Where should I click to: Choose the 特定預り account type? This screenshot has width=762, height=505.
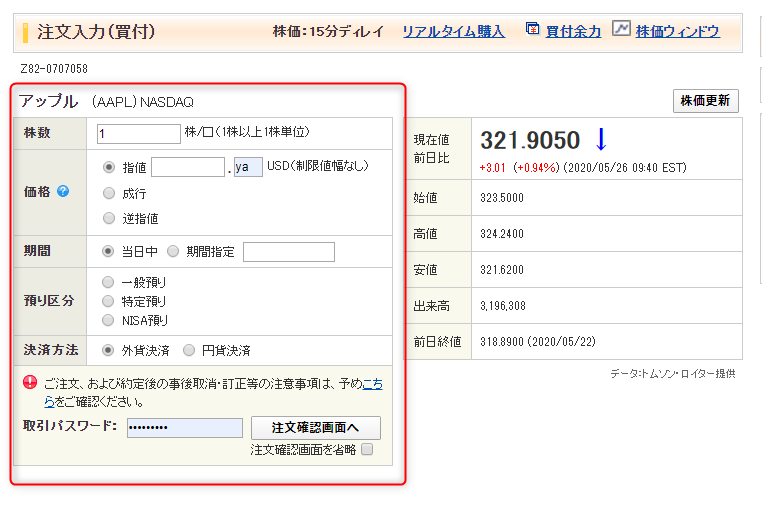[108, 301]
